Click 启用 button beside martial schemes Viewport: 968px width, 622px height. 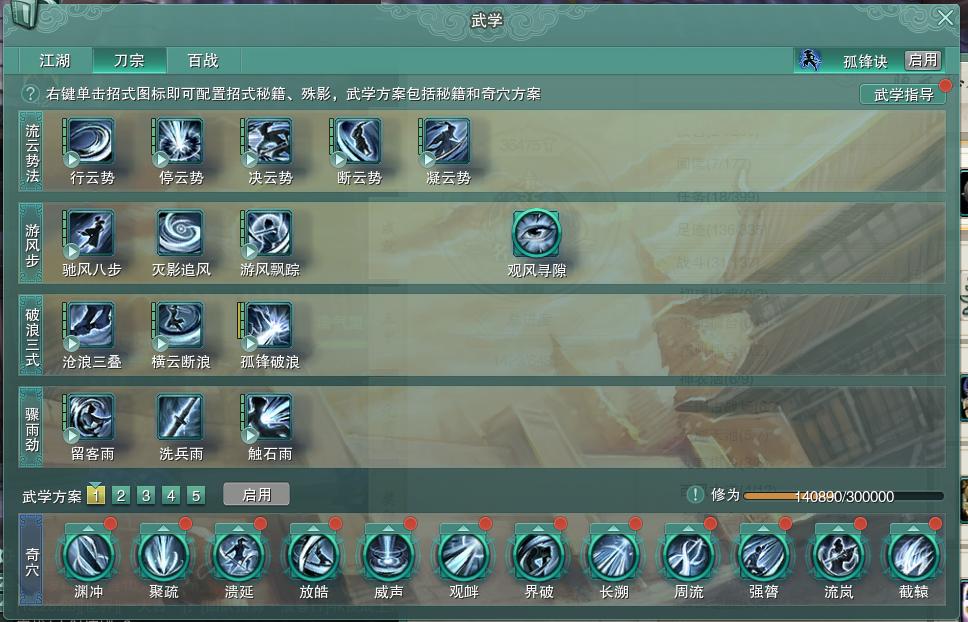coord(256,494)
